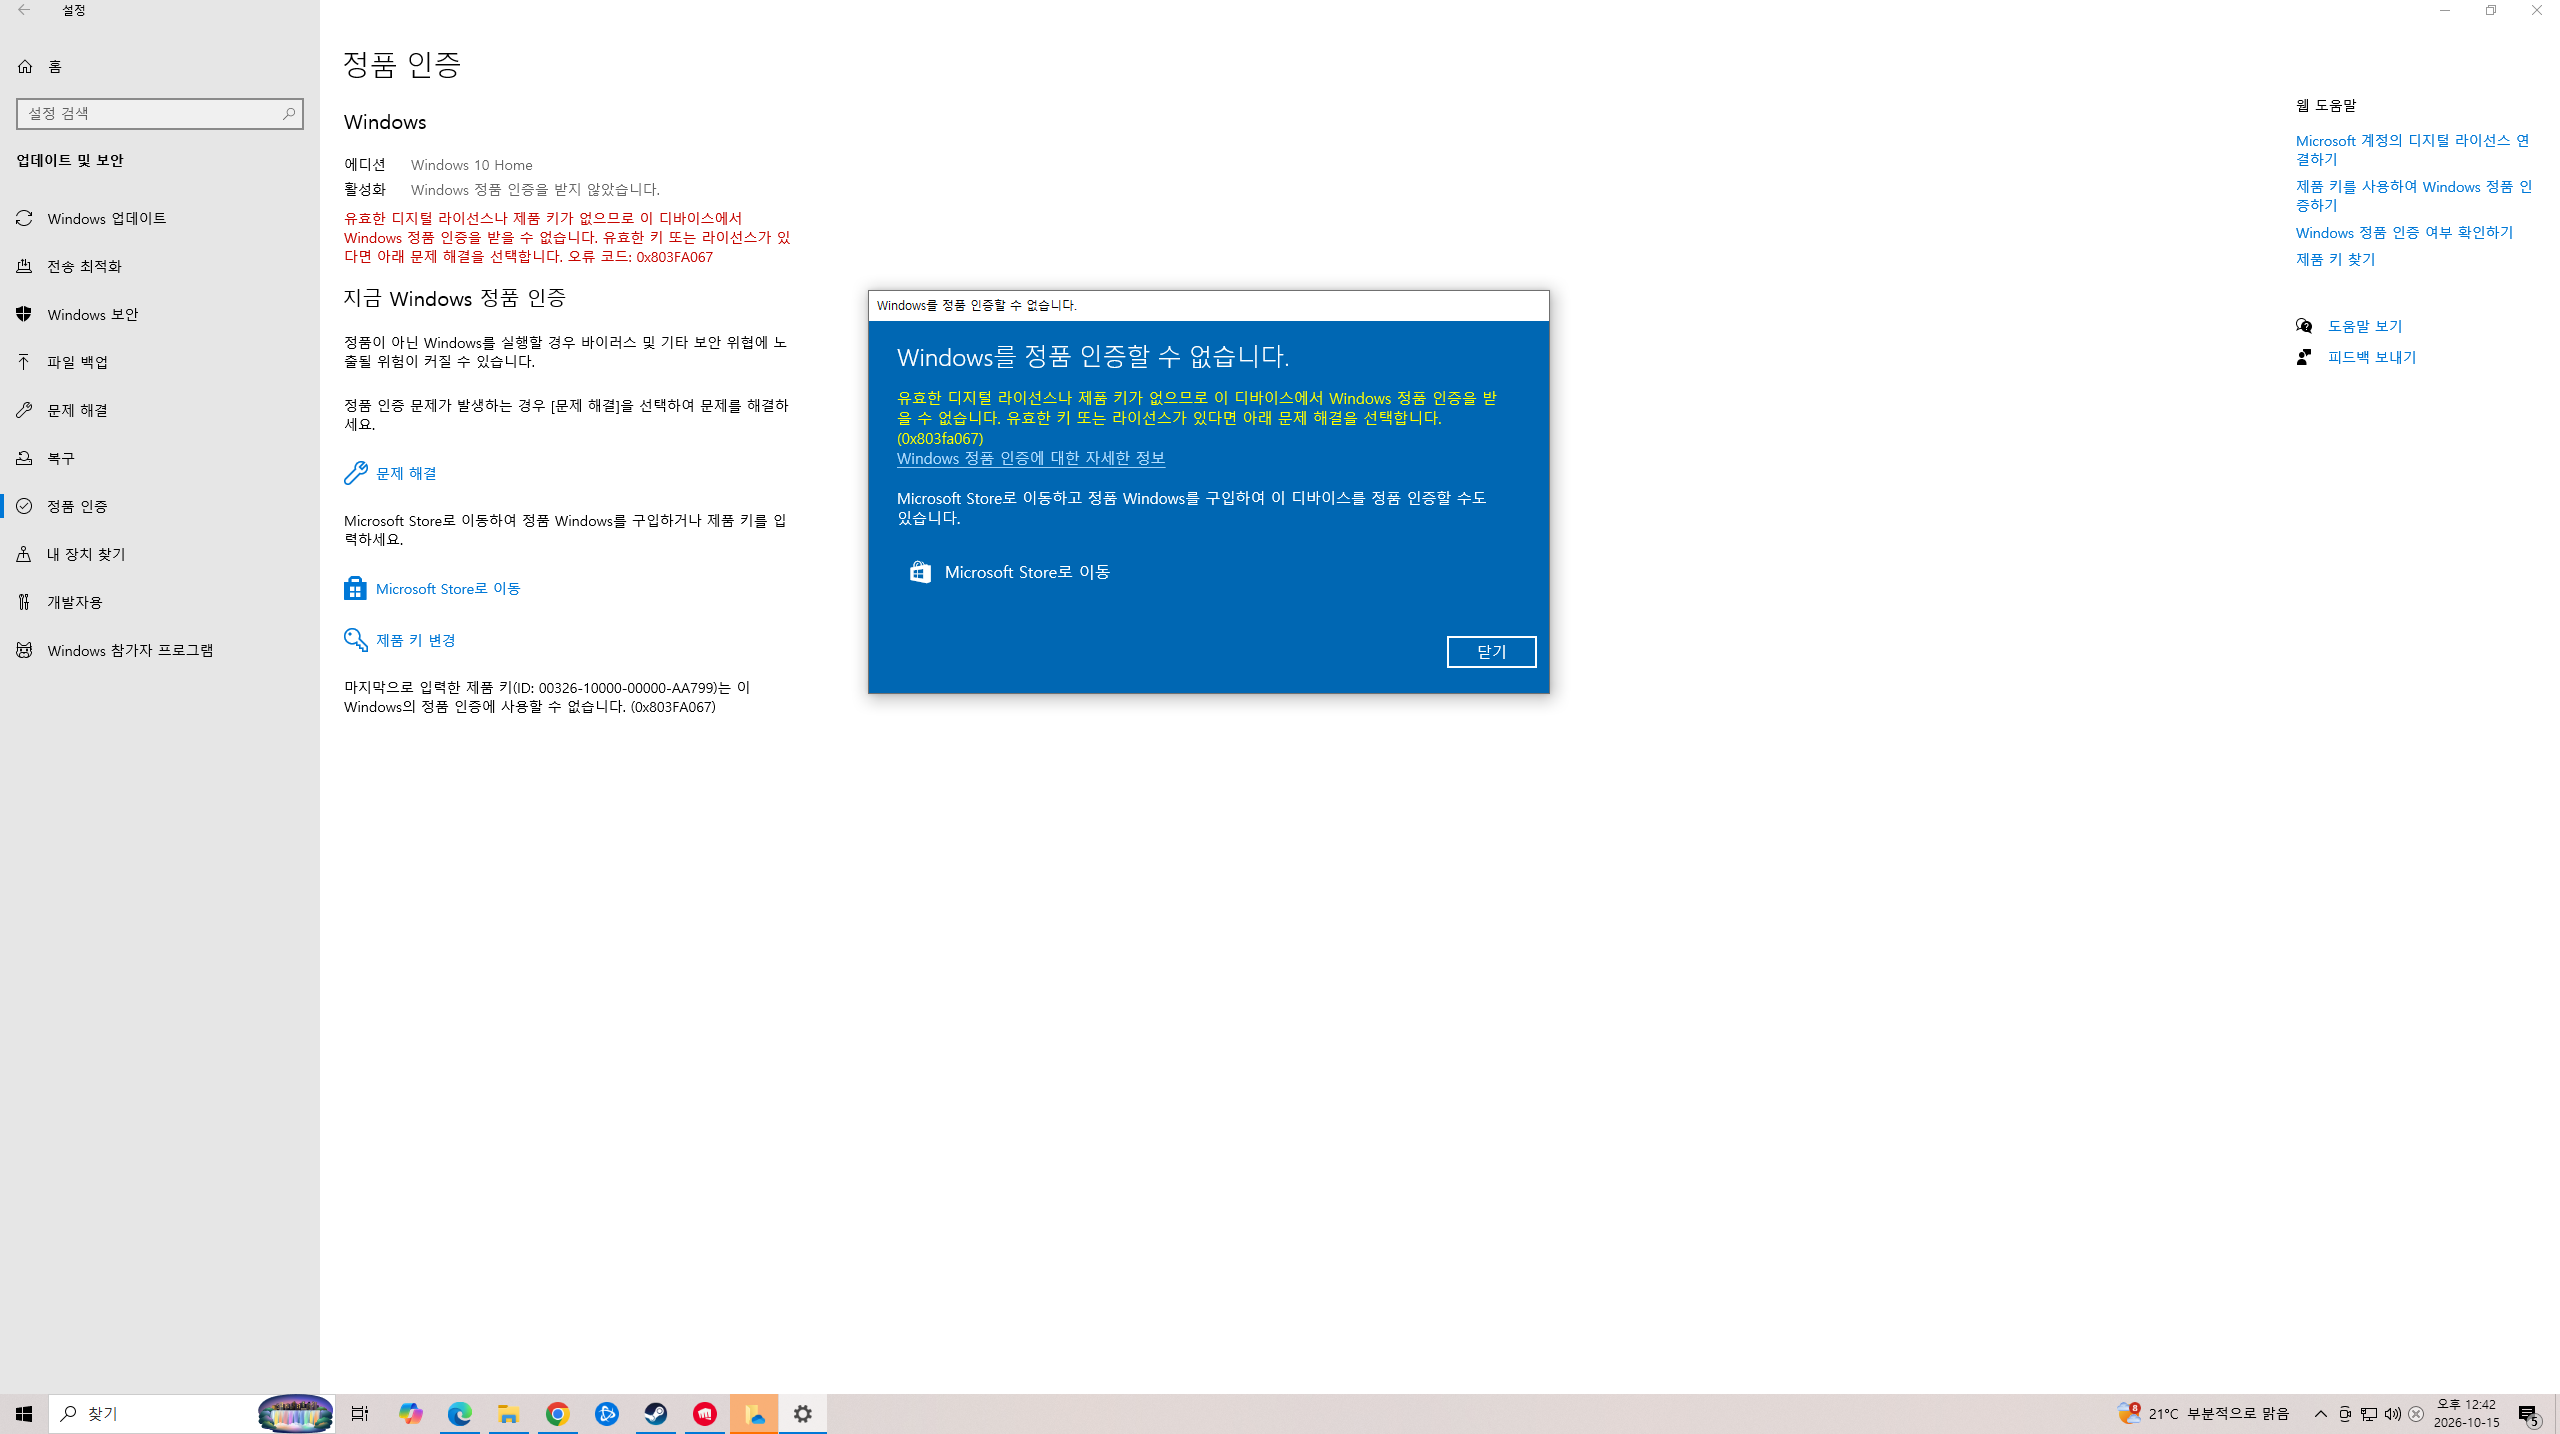Click the back arrow in Settings title bar

24,10
